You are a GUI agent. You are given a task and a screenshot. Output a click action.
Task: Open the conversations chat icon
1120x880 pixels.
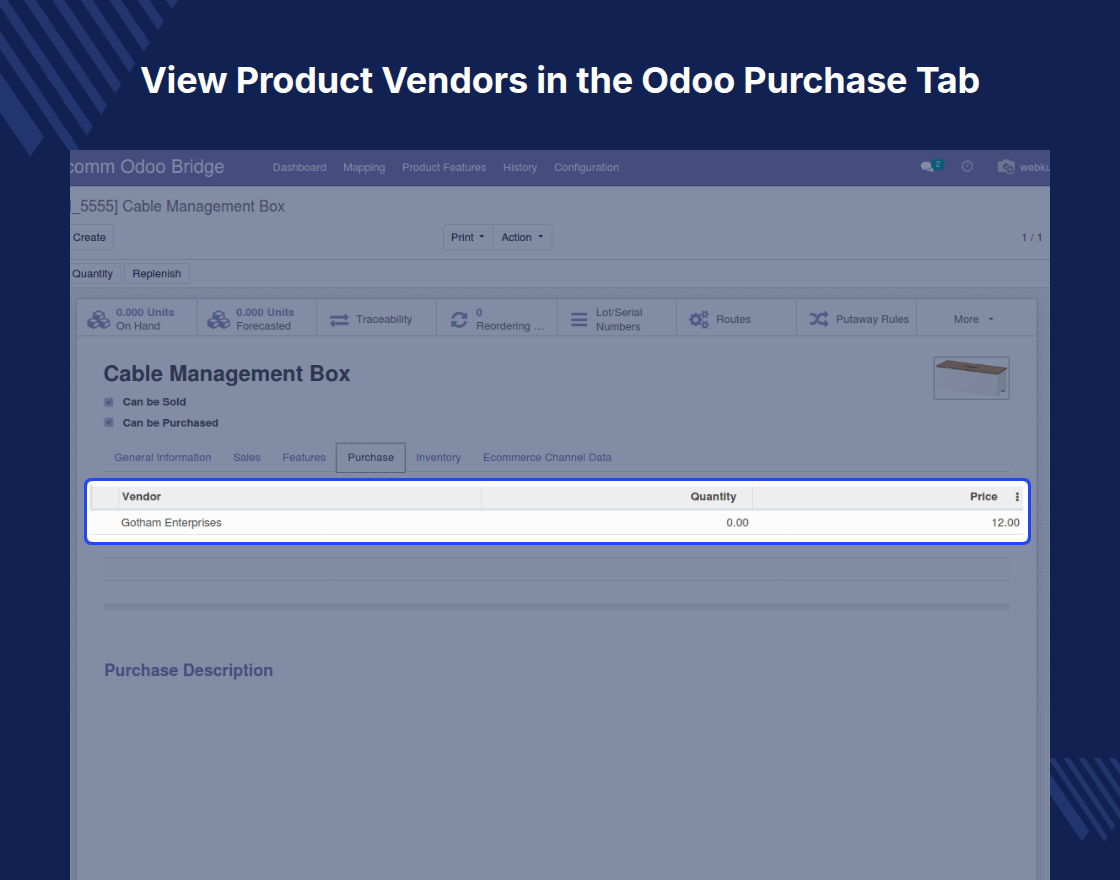click(x=931, y=166)
